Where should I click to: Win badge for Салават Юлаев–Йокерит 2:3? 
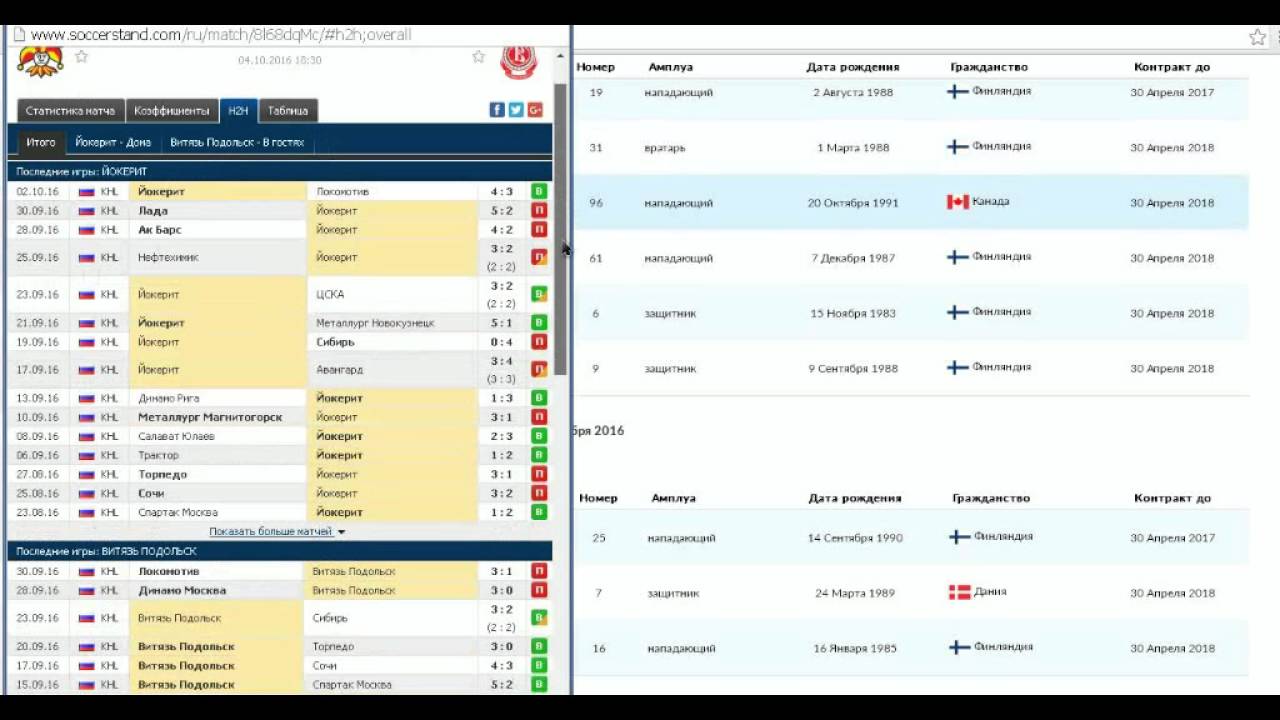pos(539,436)
